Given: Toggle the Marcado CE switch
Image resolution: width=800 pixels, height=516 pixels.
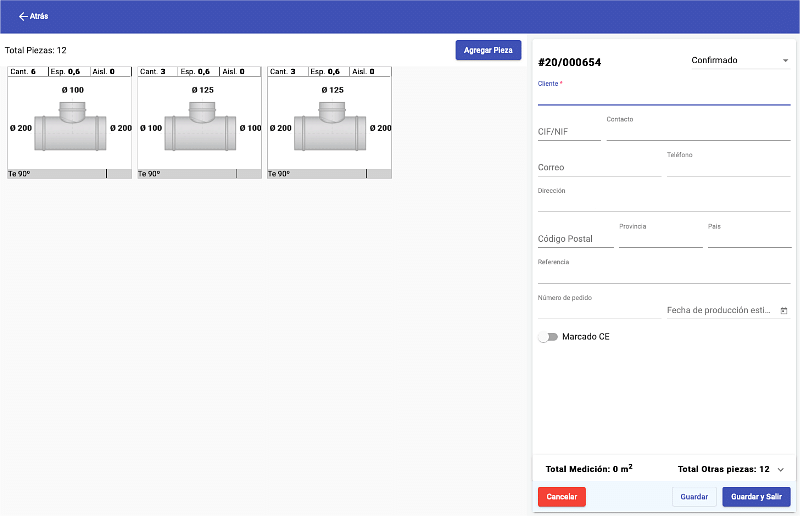Looking at the screenshot, I should point(547,337).
